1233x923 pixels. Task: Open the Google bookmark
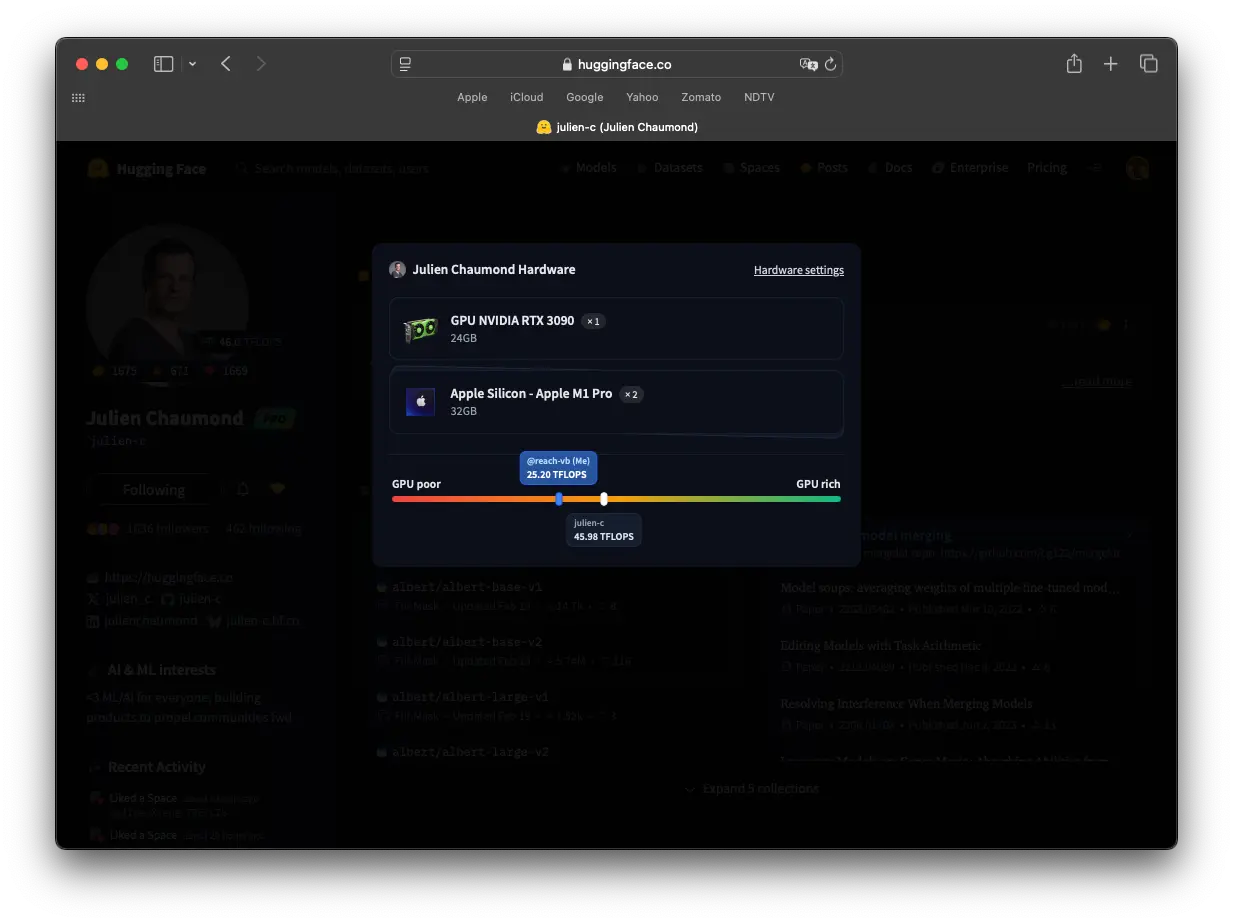[585, 97]
